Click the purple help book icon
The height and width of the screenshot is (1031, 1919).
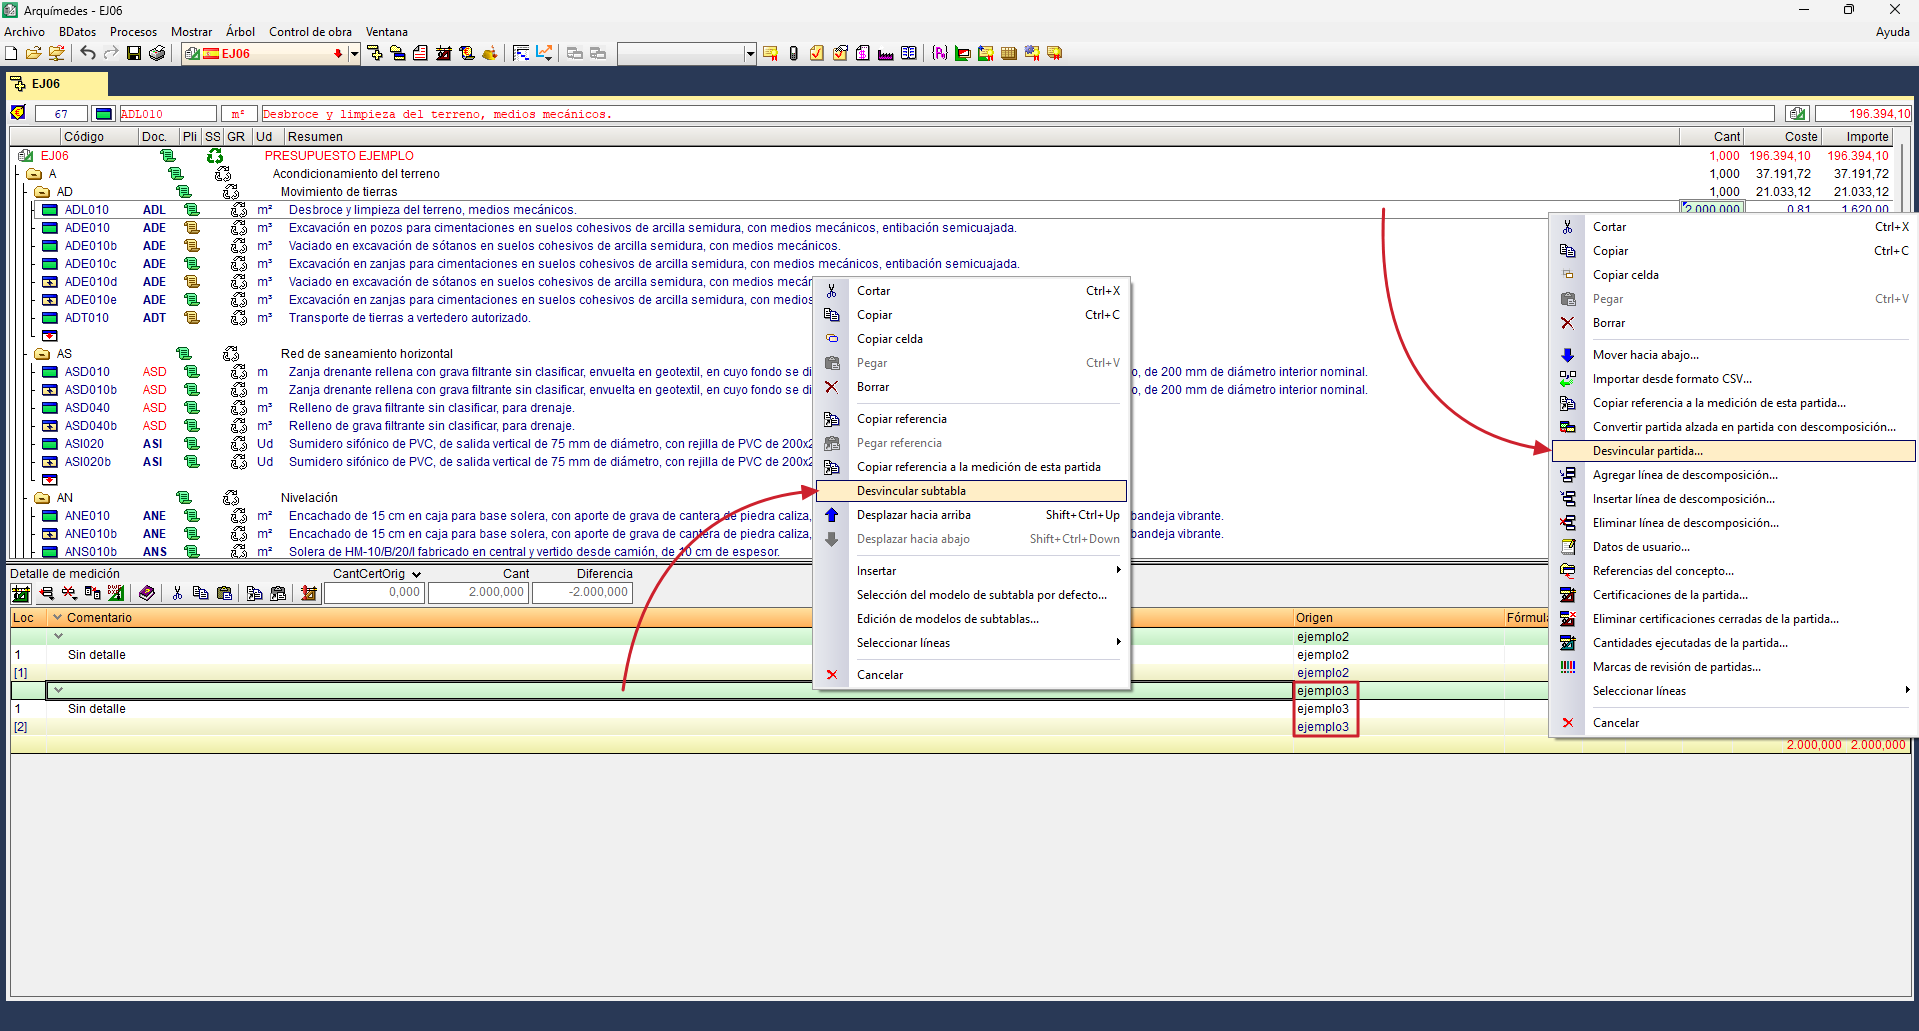point(147,593)
